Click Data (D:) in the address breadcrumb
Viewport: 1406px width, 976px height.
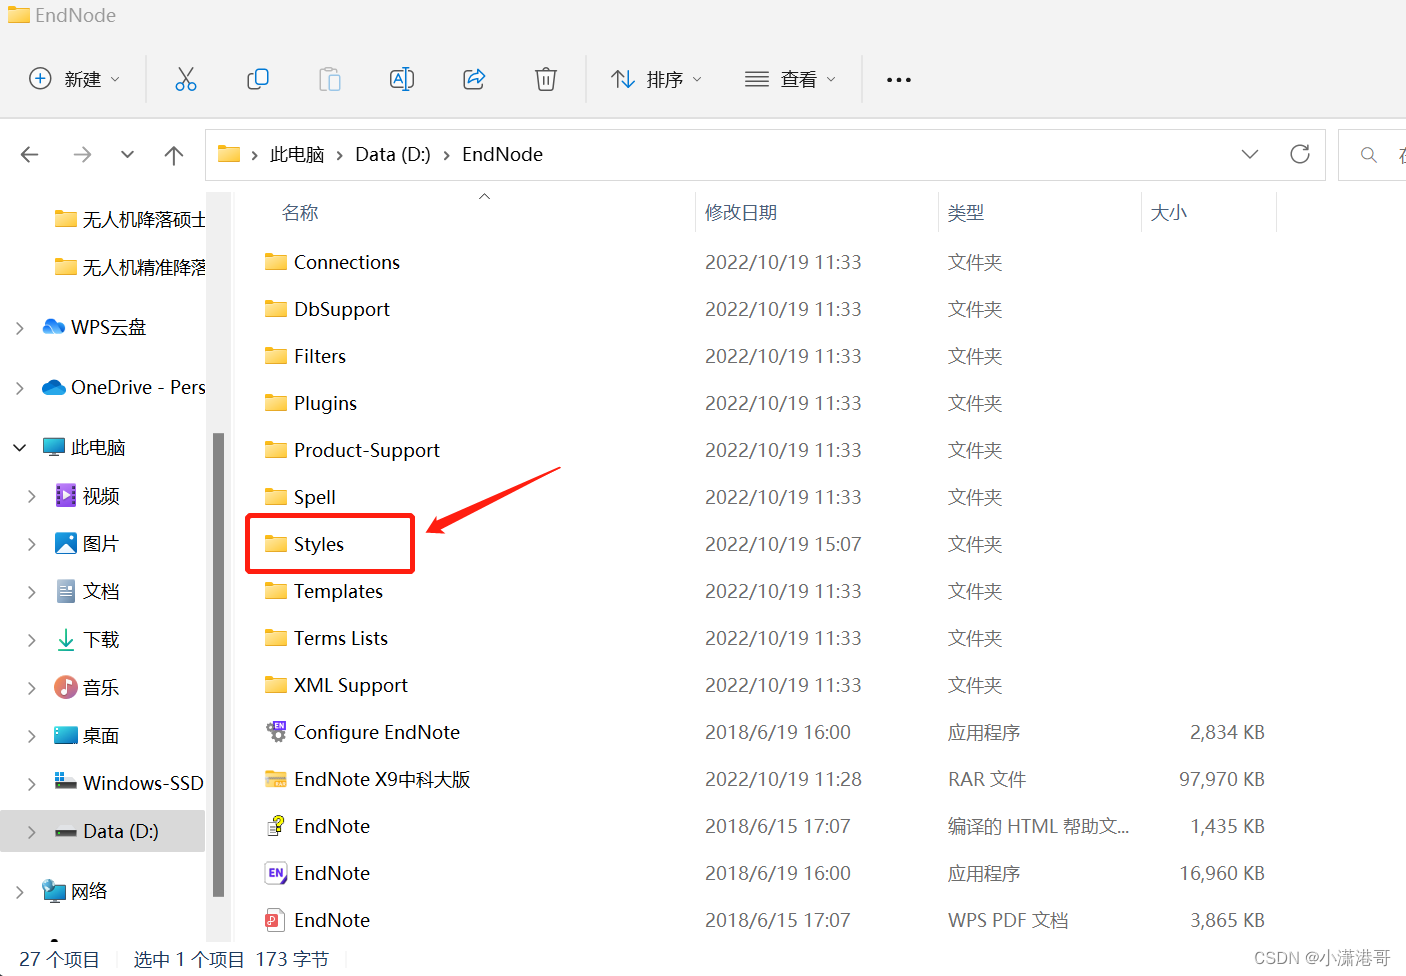point(393,154)
